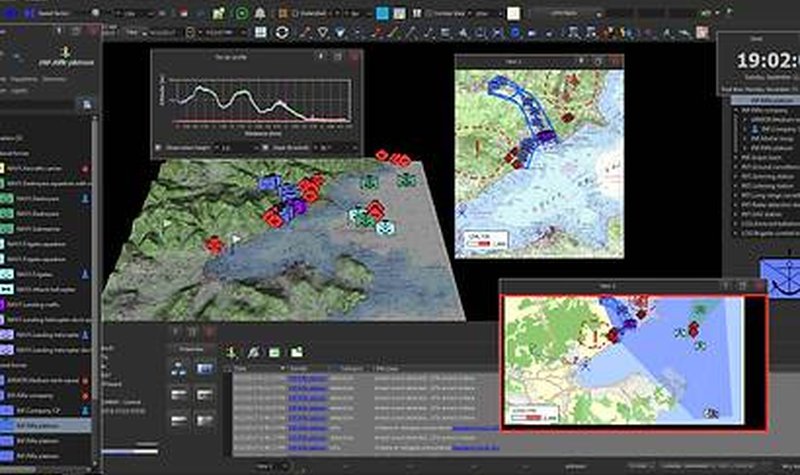
Task: Toggle the Observation height checkbox
Action: (x=158, y=147)
